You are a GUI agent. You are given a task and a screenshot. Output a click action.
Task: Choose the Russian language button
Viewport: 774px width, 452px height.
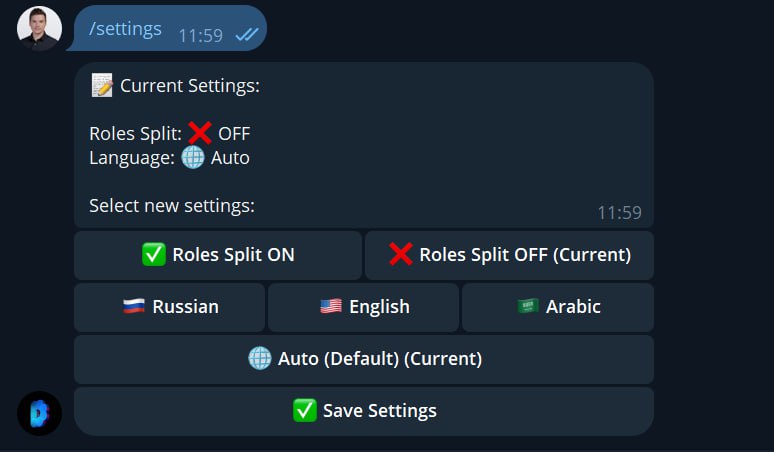pos(169,307)
